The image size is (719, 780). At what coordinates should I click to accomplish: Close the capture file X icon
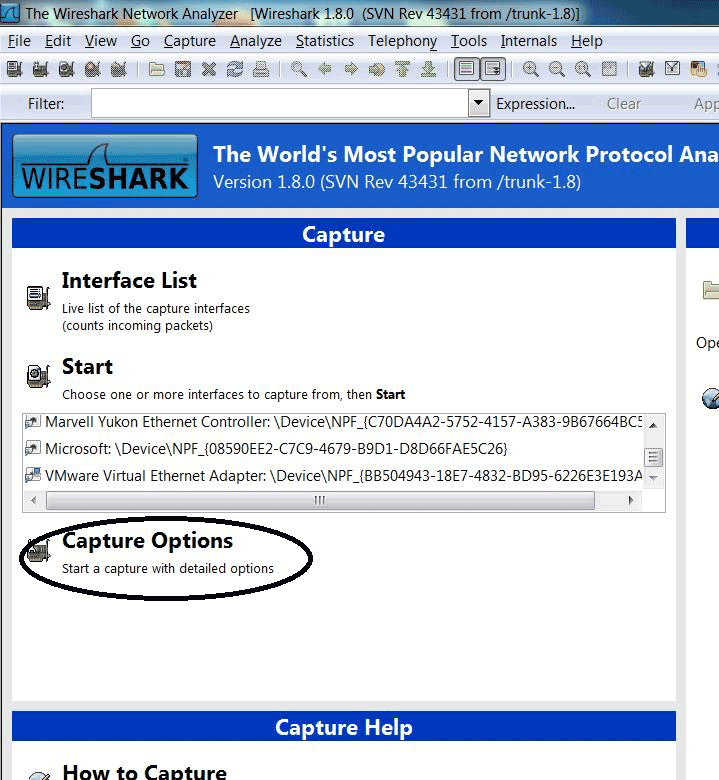coord(209,69)
